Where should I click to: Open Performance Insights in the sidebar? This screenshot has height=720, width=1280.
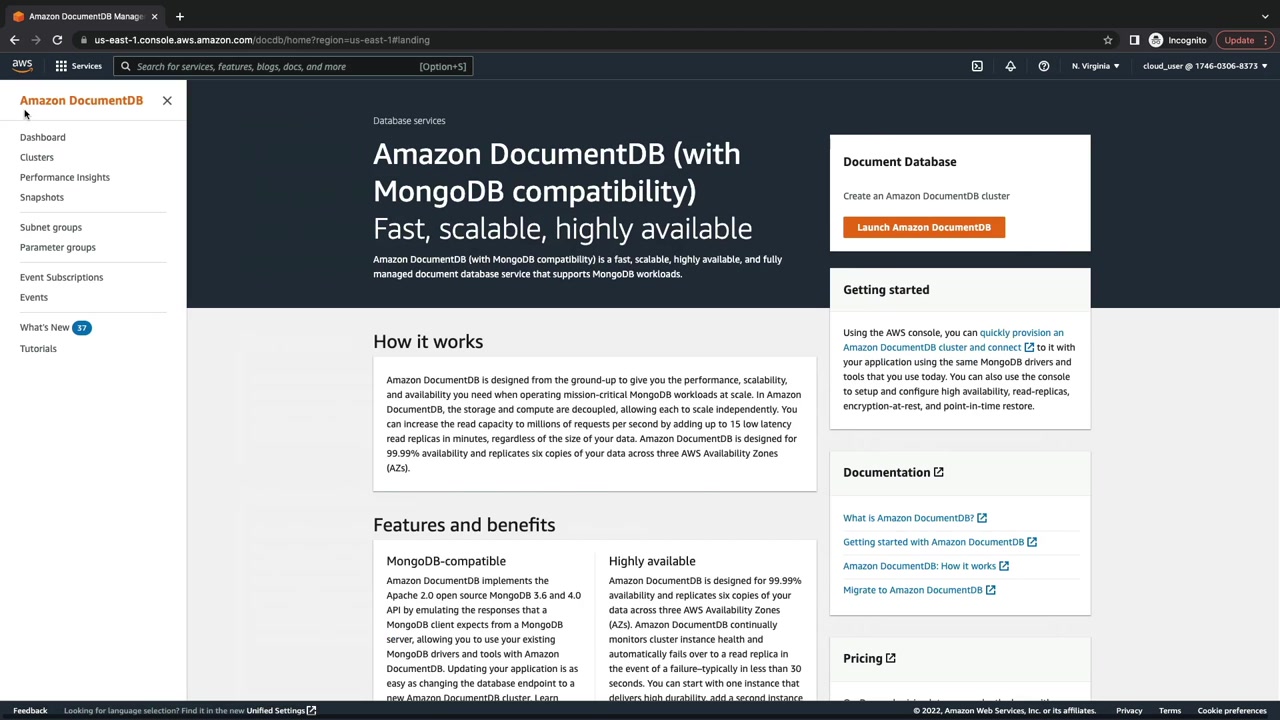(65, 177)
